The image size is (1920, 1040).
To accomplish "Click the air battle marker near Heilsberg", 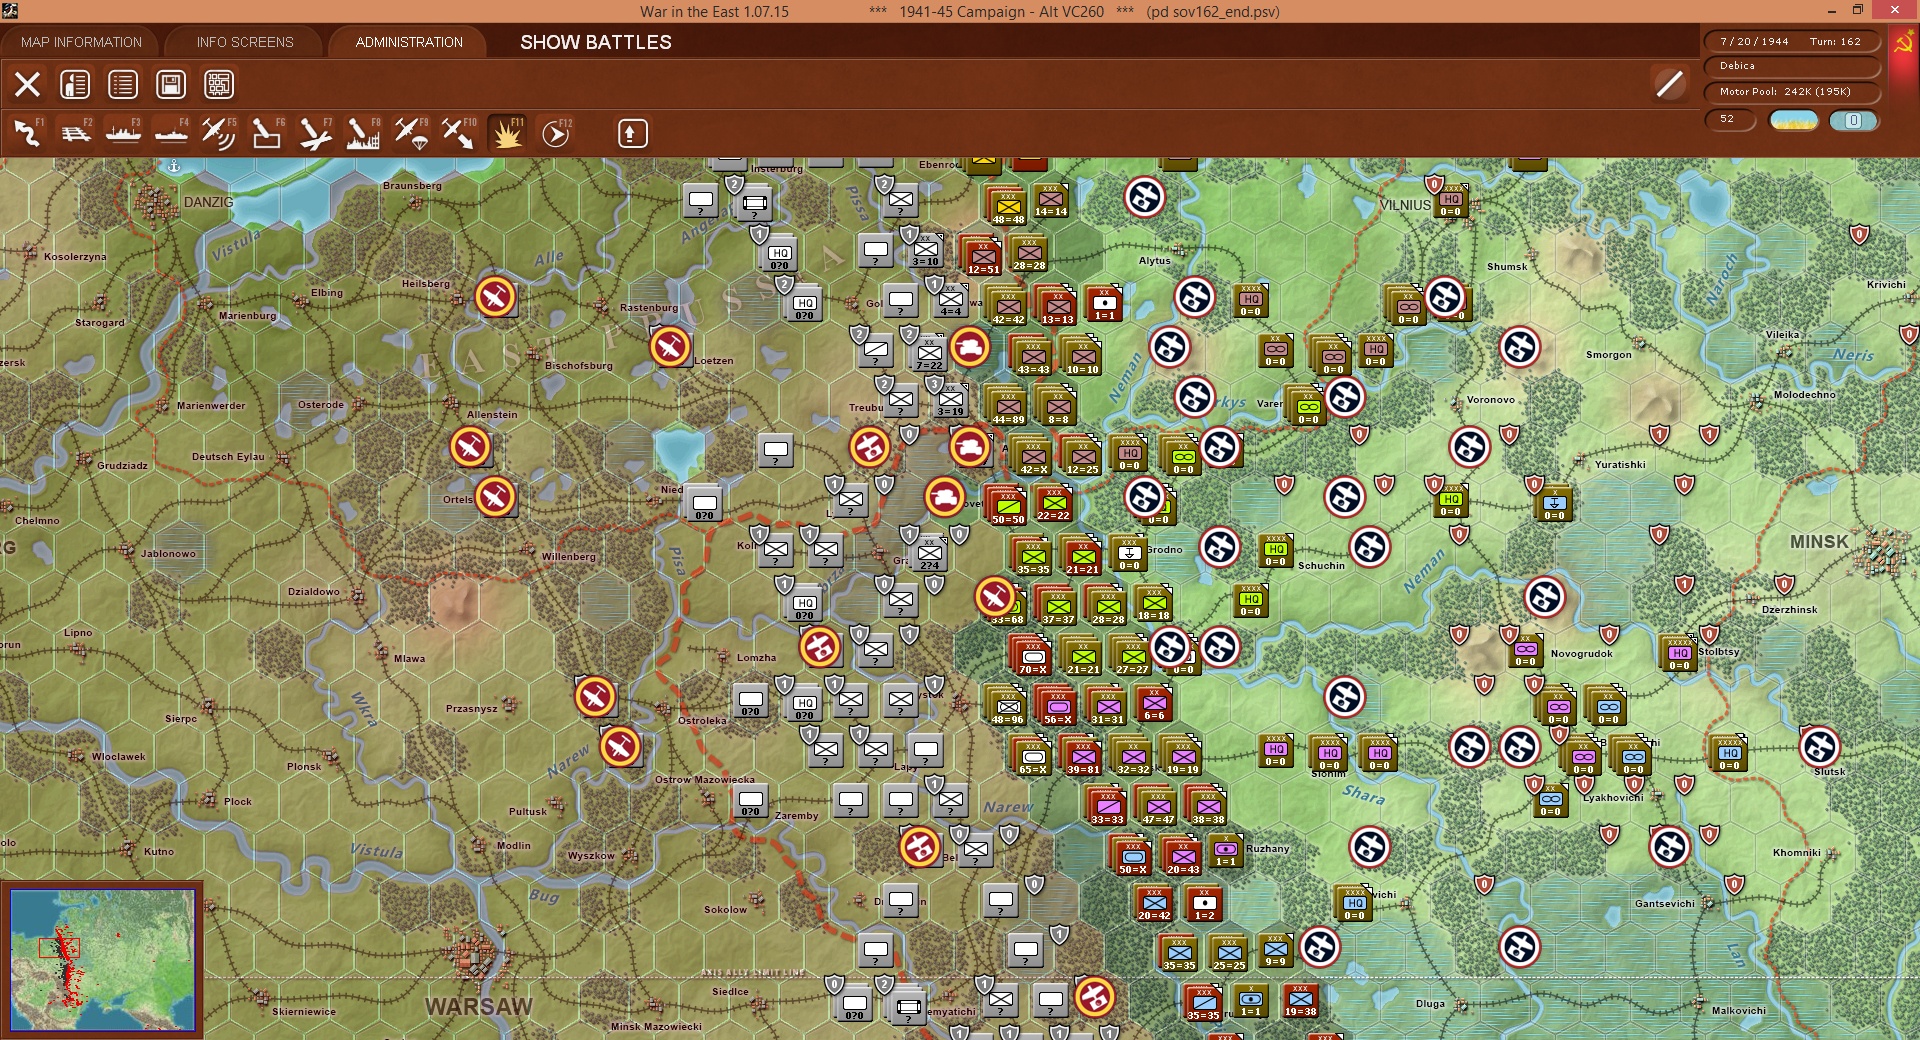I will pos(495,297).
